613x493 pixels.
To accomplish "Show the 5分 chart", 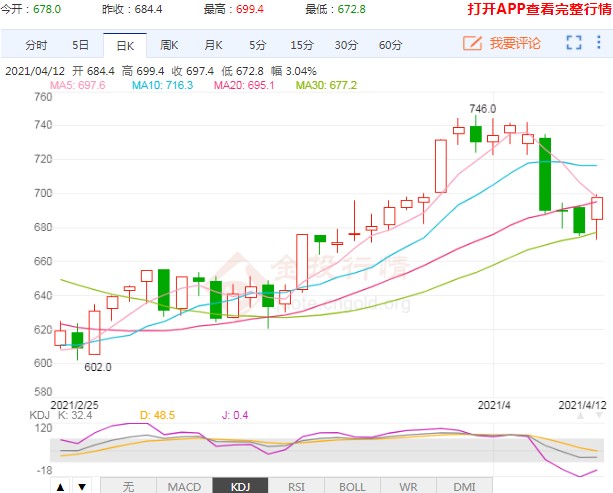I will click(257, 45).
